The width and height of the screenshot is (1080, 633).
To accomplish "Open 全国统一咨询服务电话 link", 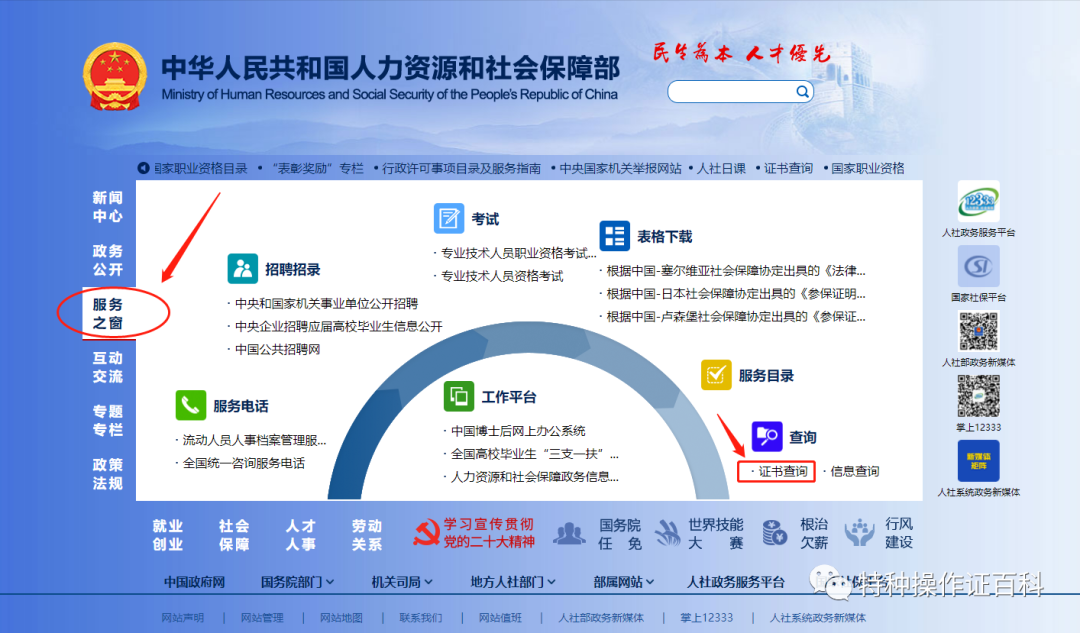I will (244, 463).
